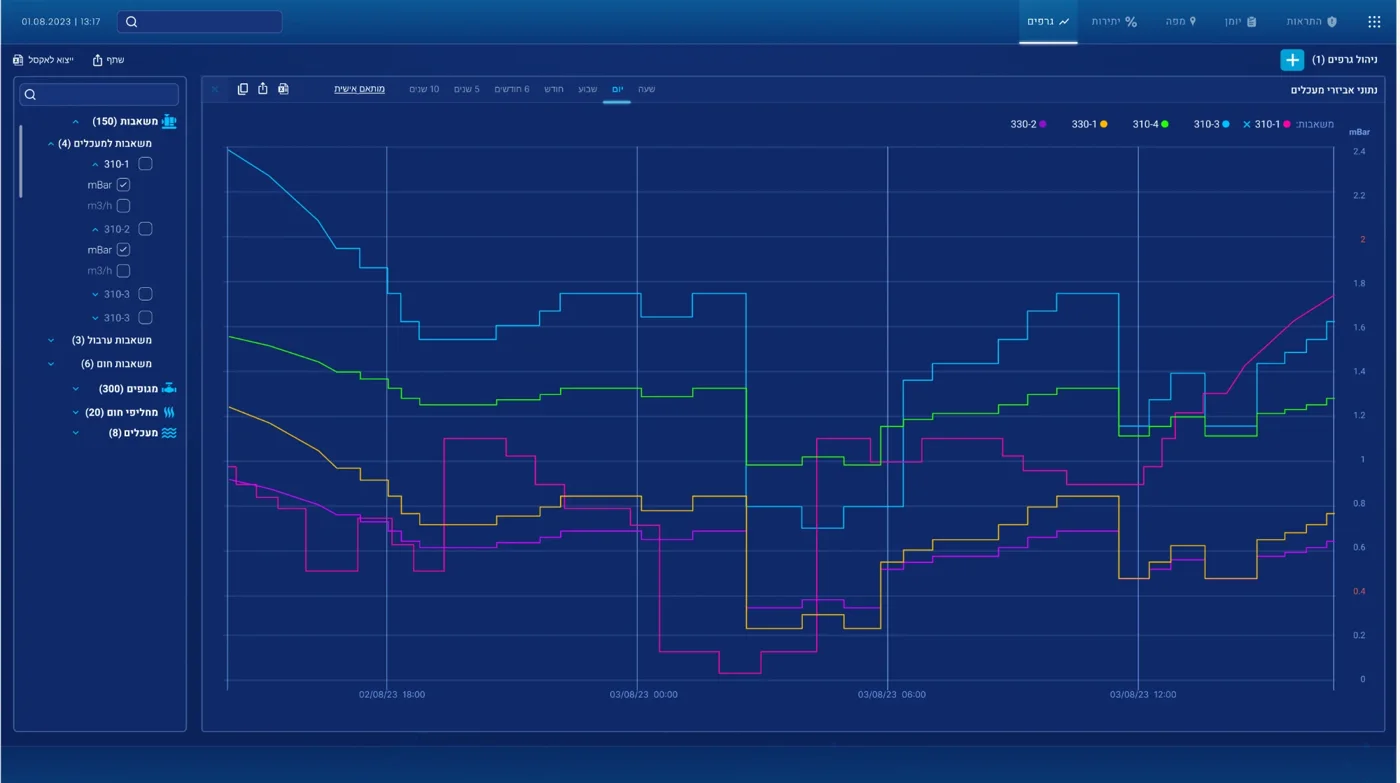This screenshot has height=783, width=1400.
Task: Select the שבוע week range
Action: click(587, 89)
